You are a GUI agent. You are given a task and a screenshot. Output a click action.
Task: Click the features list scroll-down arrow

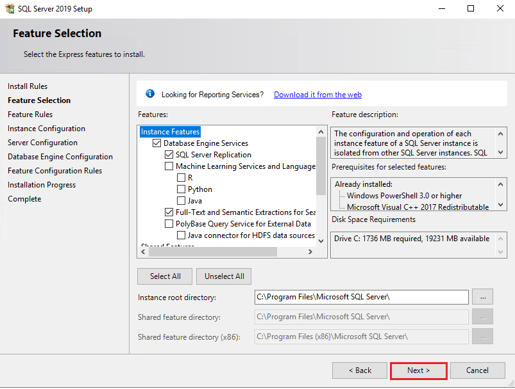321,241
